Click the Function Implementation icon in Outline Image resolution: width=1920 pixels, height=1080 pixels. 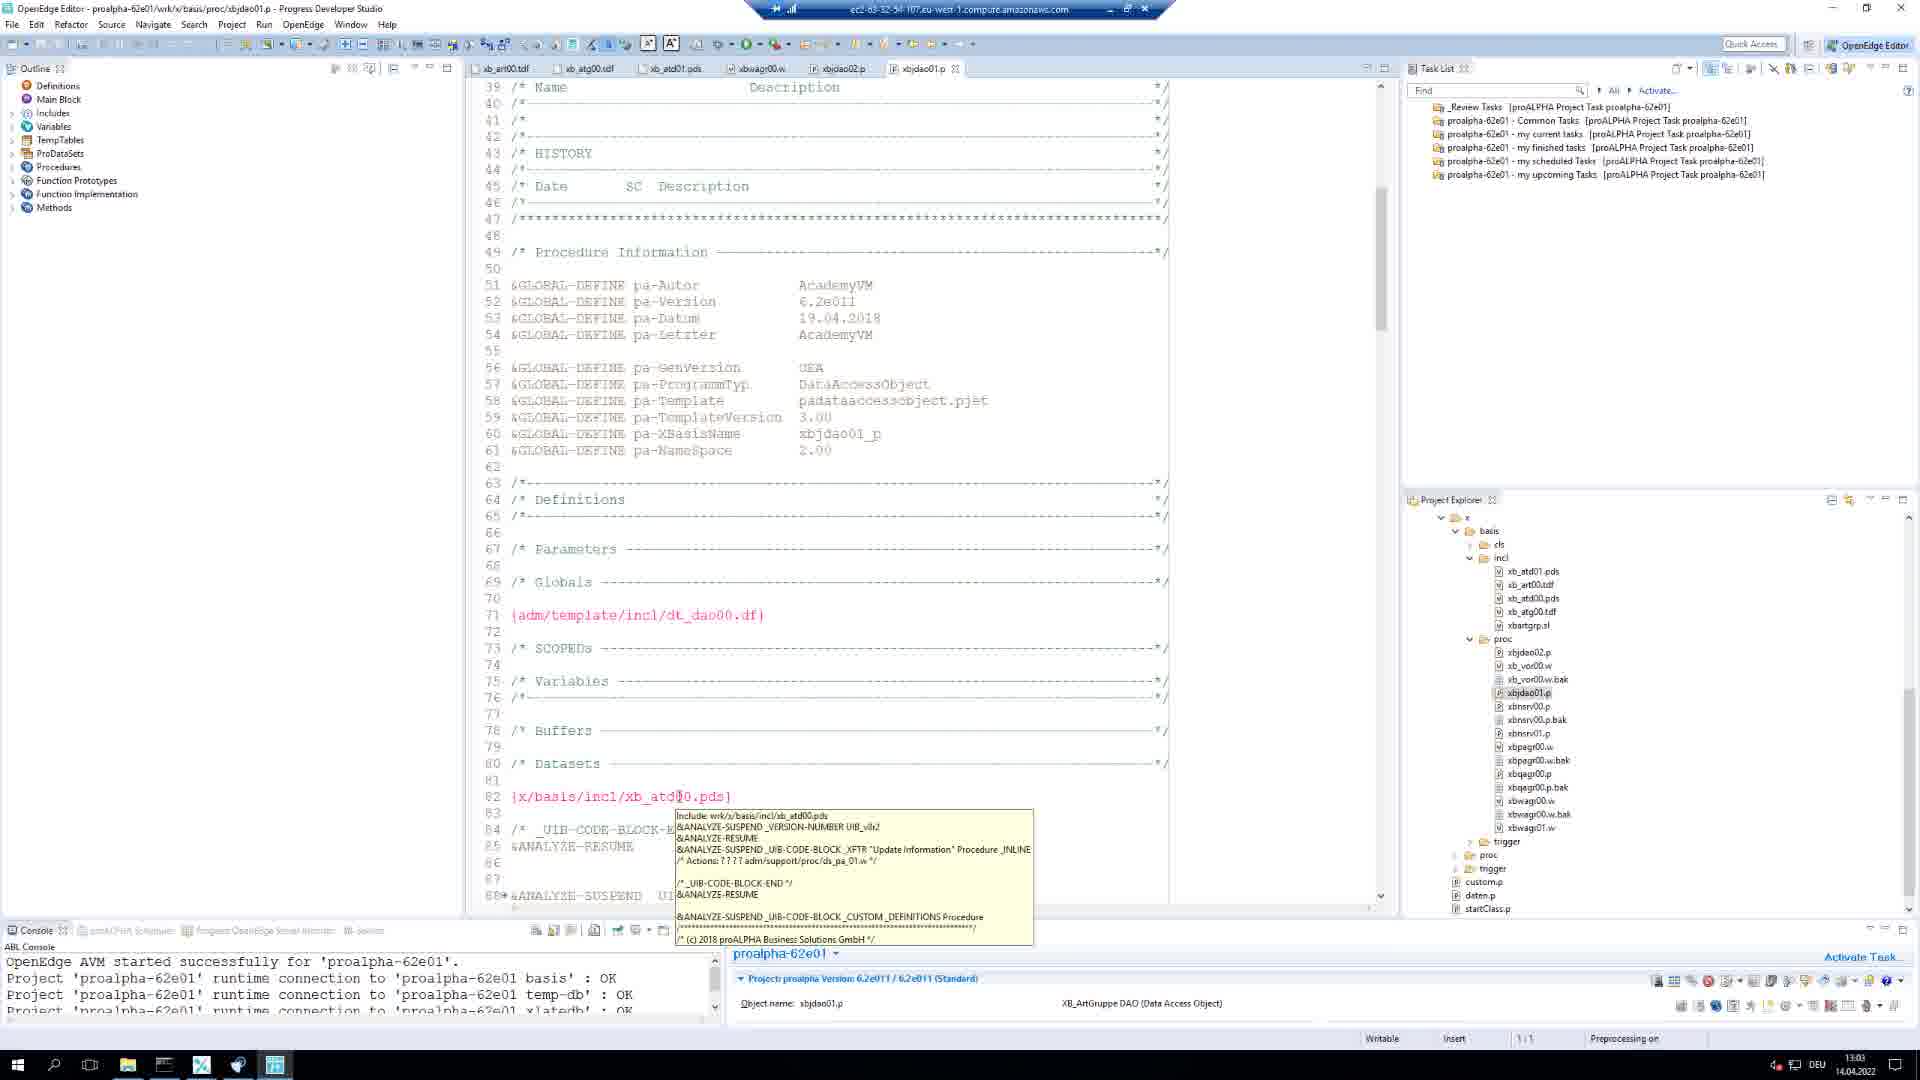tap(27, 195)
